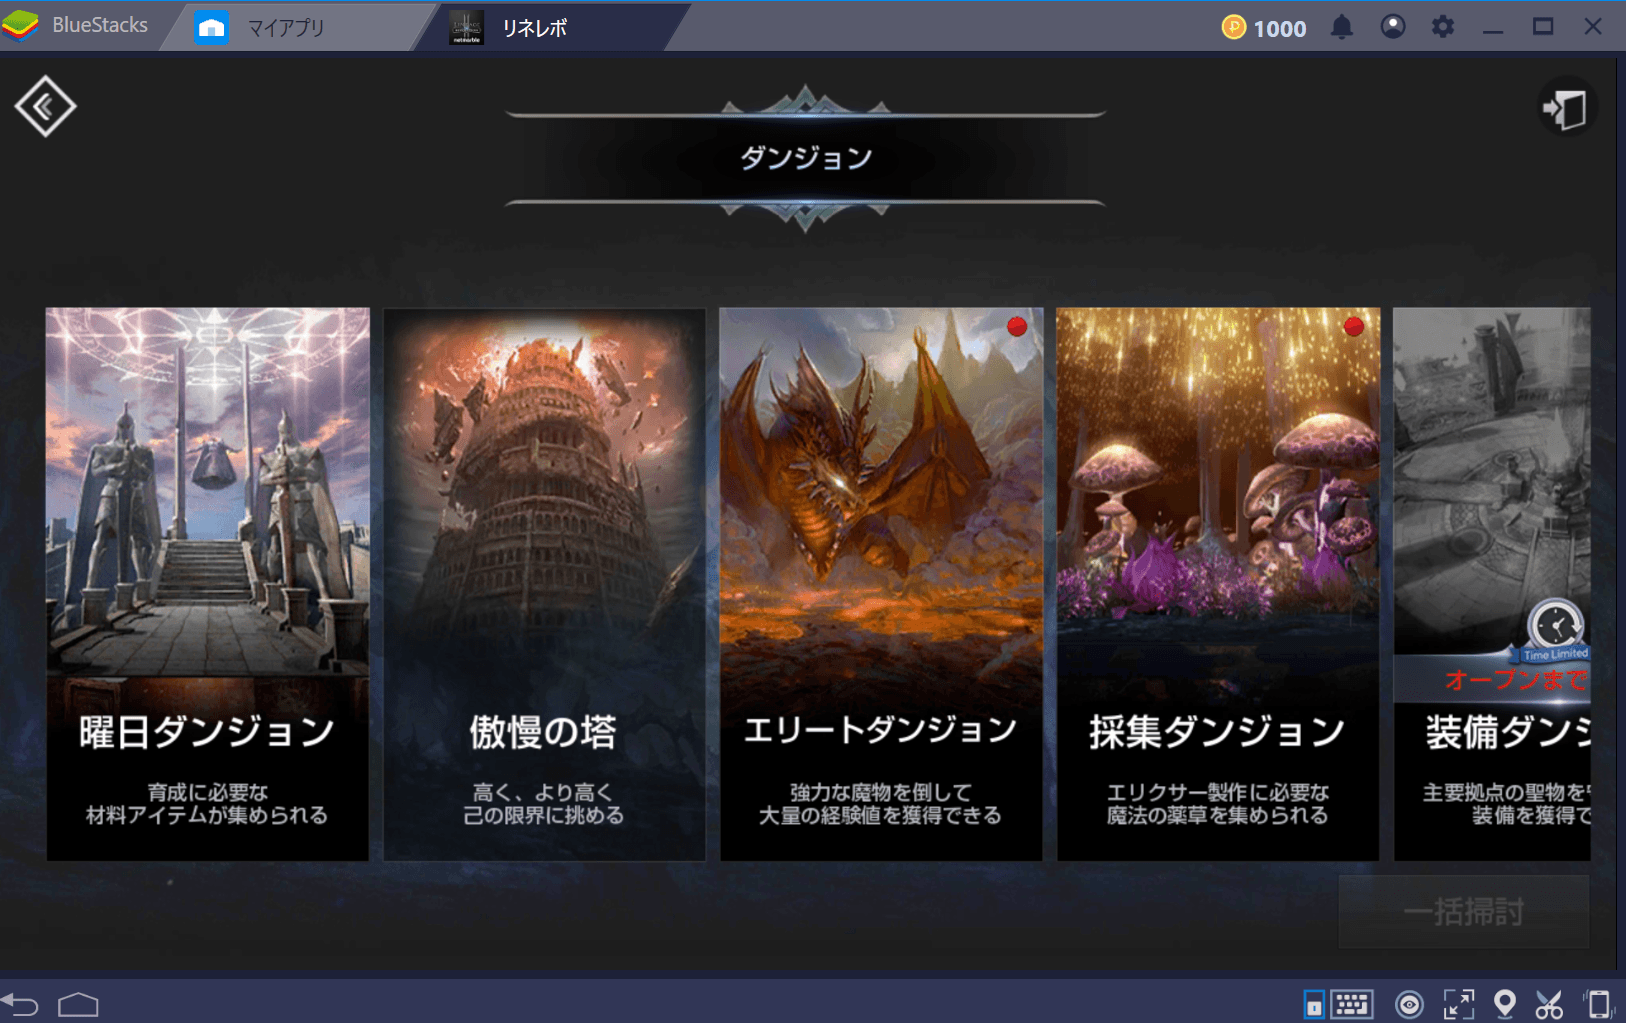The image size is (1626, 1023).
Task: Click the text 材料アイテムが集められる
Action: 207,816
